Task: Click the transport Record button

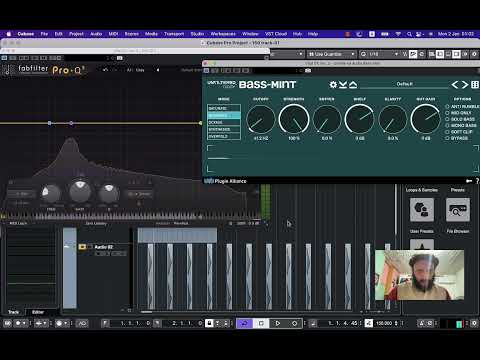Action: (x=294, y=323)
